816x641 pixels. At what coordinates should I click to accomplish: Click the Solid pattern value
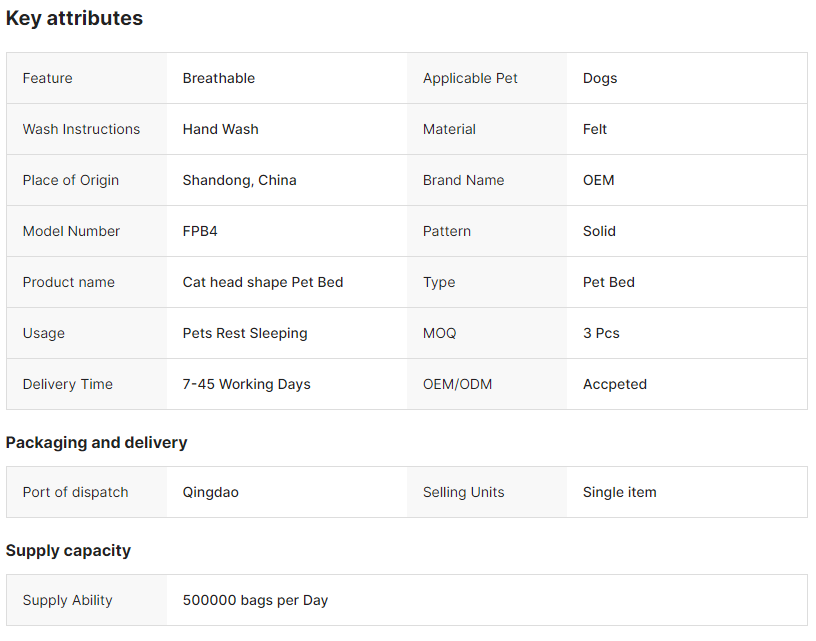click(x=599, y=231)
